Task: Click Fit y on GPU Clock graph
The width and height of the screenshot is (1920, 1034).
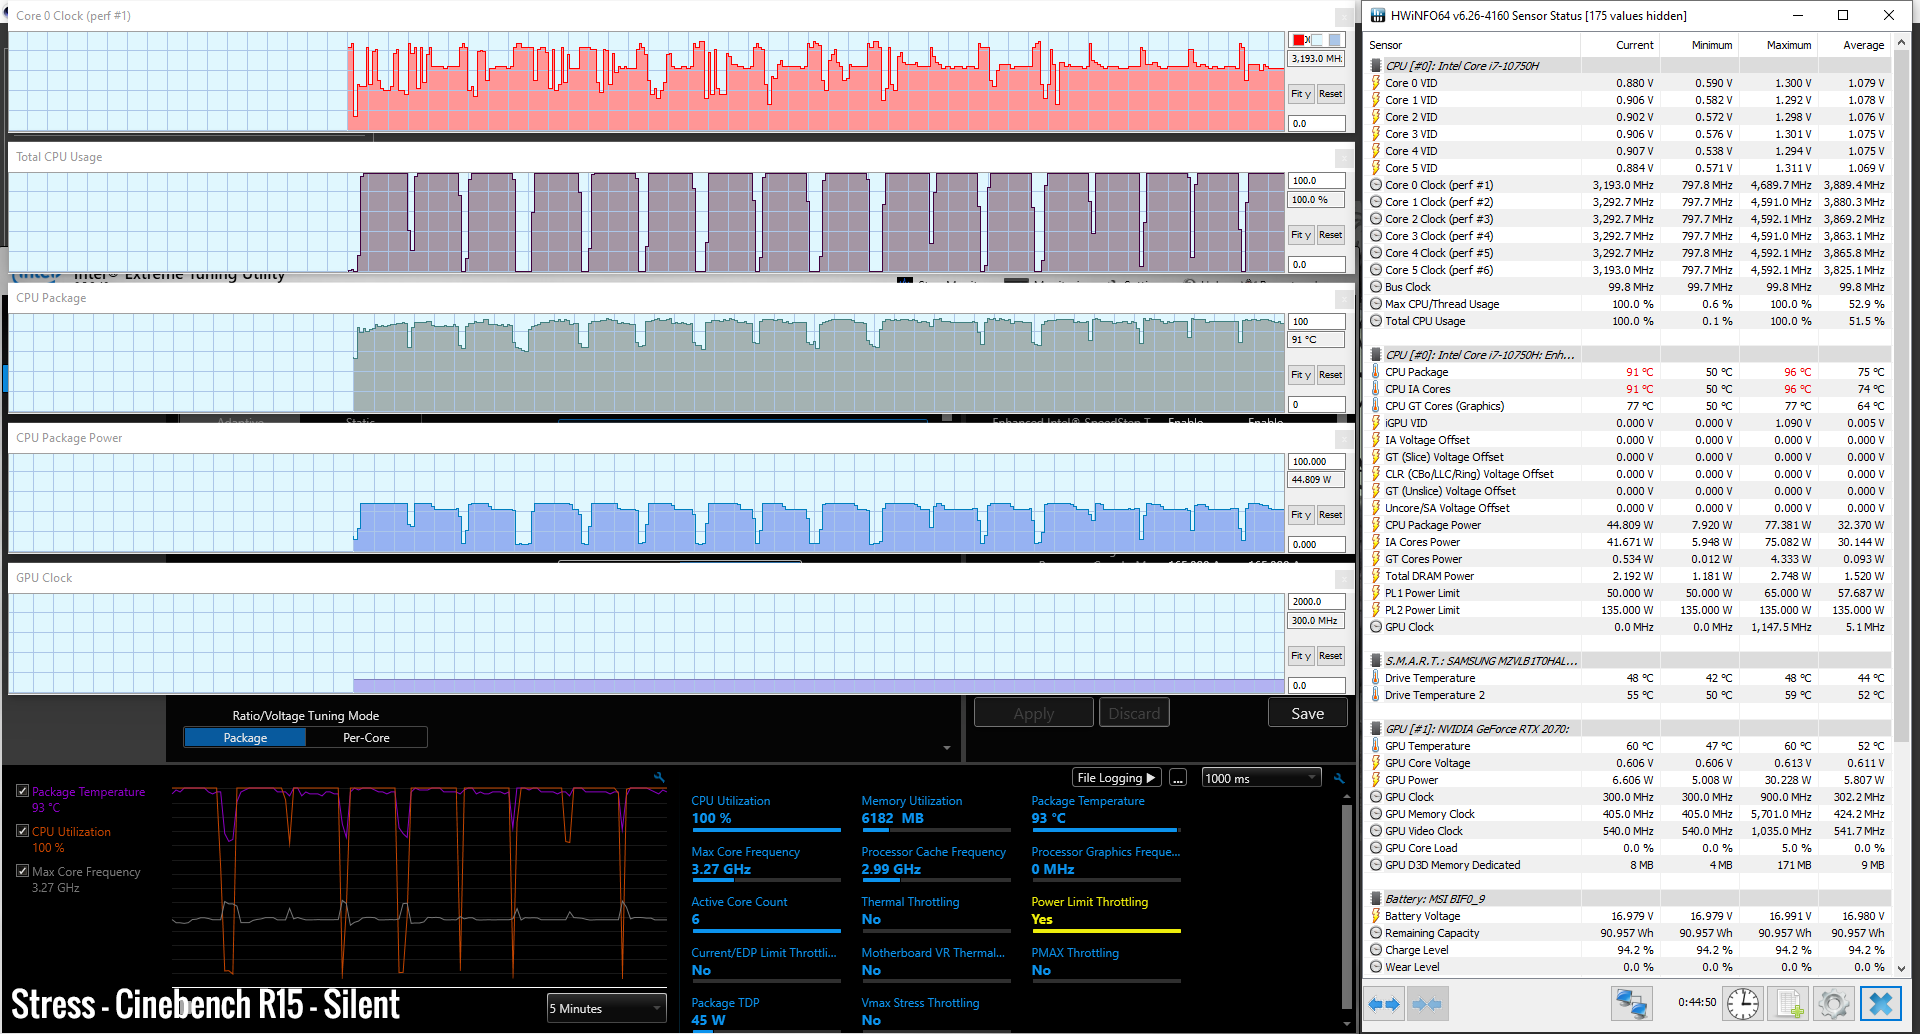Action: (1300, 656)
